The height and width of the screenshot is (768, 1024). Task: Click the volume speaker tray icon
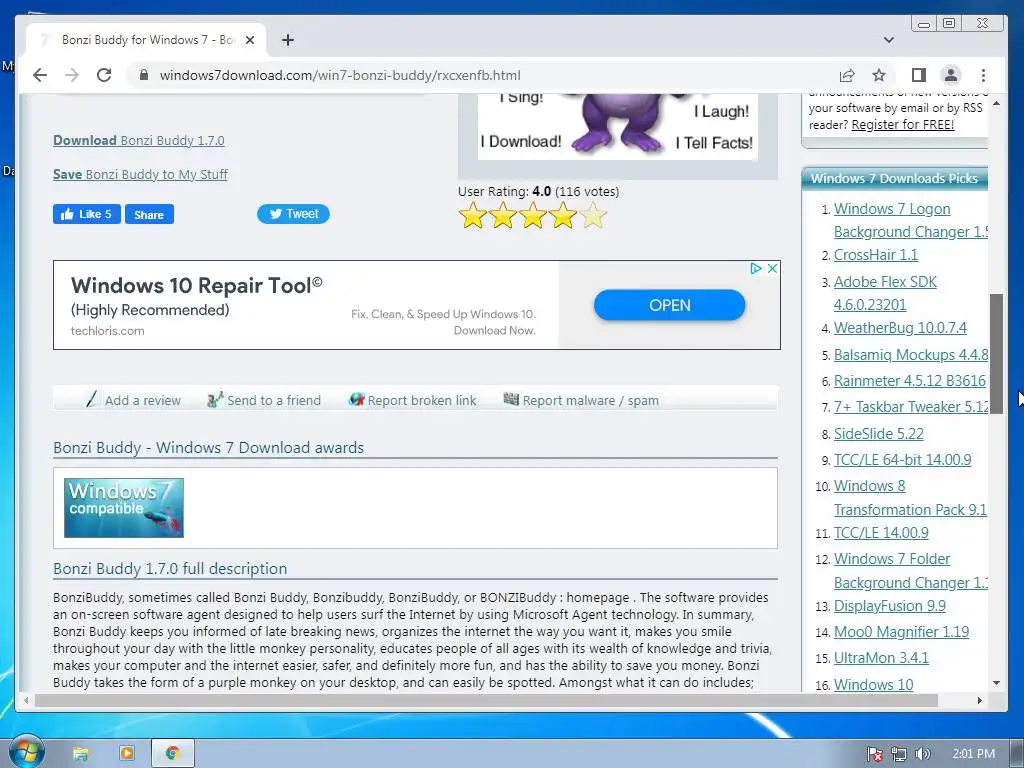coord(922,754)
